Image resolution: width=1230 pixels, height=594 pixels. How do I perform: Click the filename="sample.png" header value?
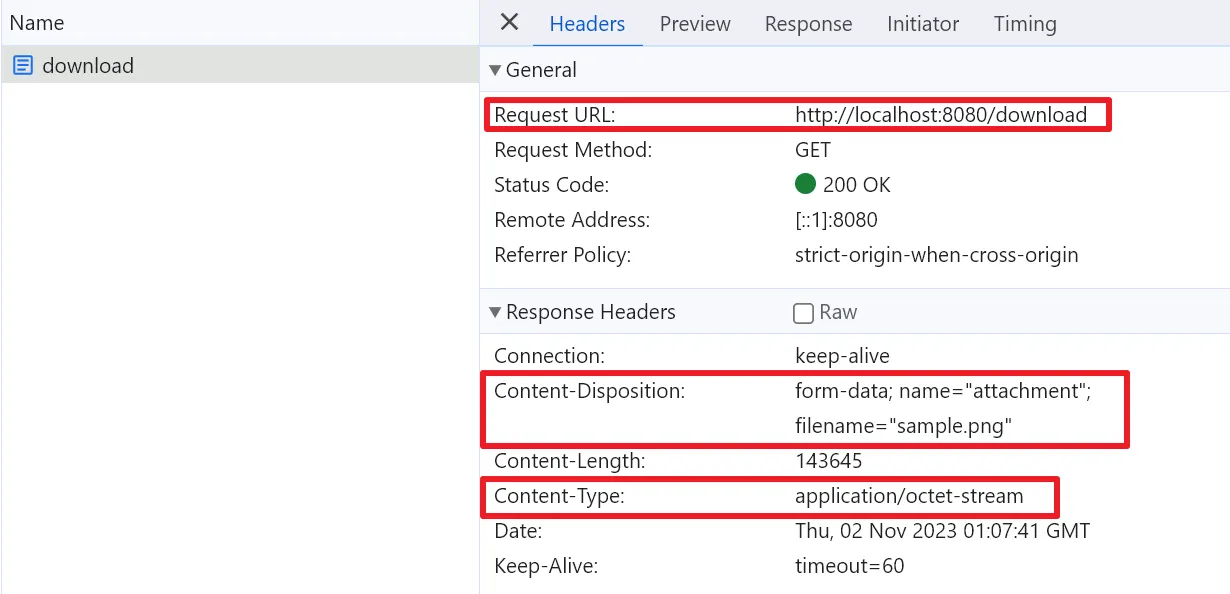904,427
